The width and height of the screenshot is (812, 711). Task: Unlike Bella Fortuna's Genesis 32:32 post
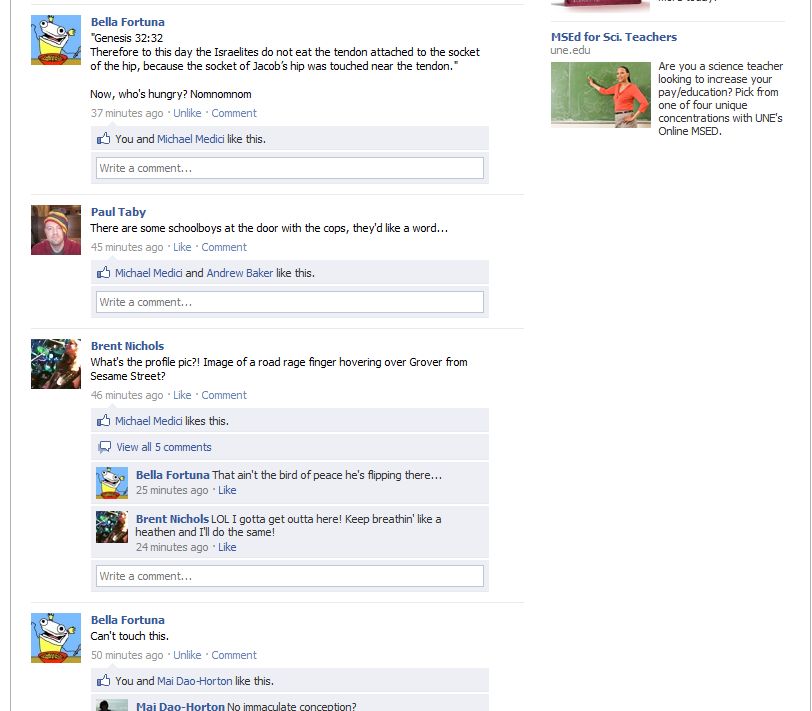[x=187, y=113]
